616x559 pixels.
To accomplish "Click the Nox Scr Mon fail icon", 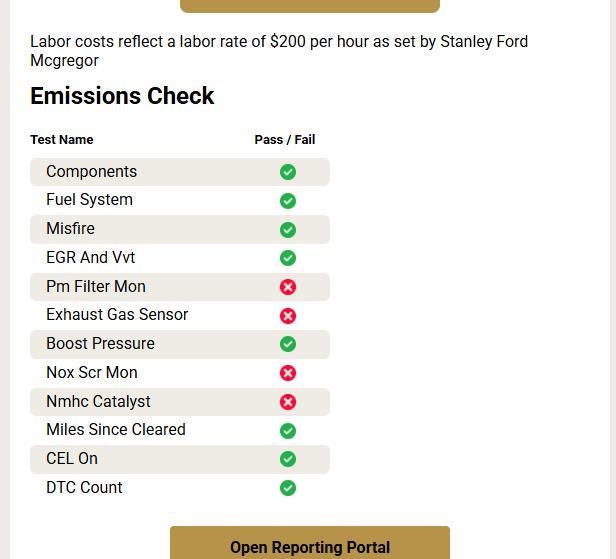I will tap(288, 373).
